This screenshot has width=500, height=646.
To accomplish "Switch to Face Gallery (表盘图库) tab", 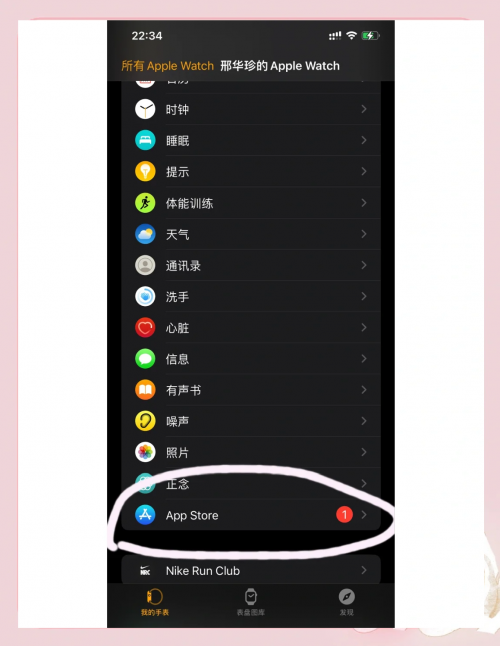I will click(250, 602).
